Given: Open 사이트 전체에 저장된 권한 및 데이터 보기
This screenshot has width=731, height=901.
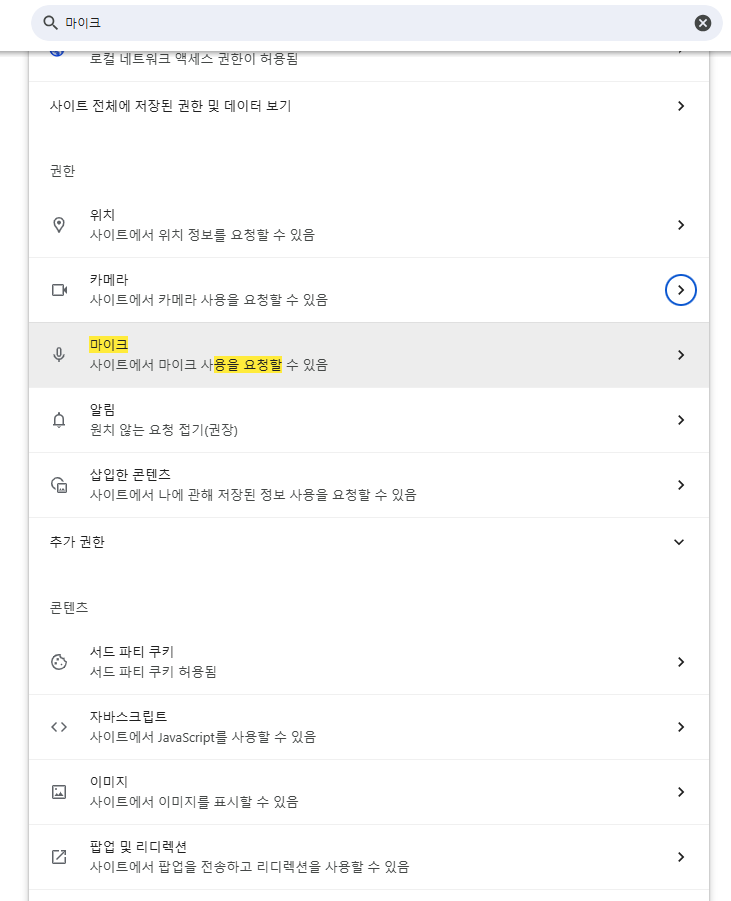Looking at the screenshot, I should coord(369,106).
